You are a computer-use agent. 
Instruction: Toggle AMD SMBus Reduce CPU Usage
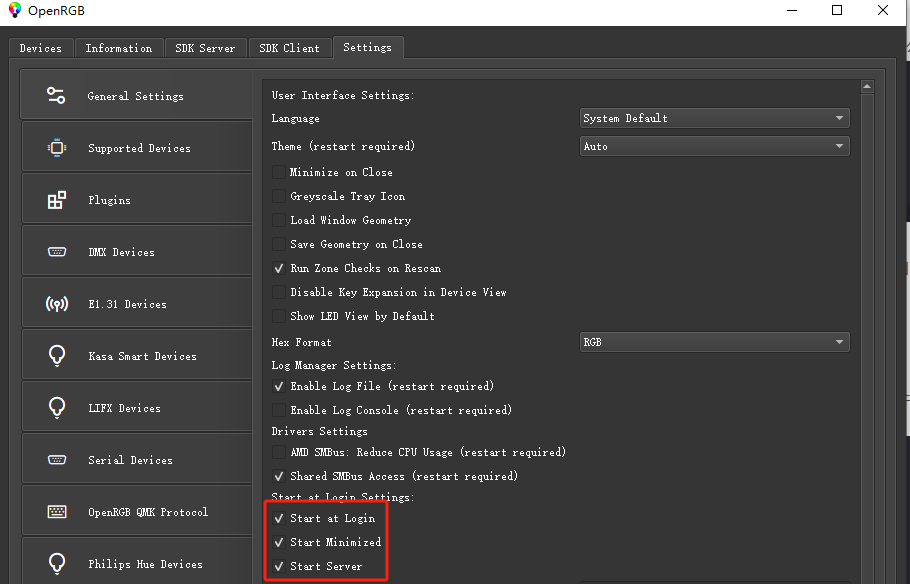279,452
